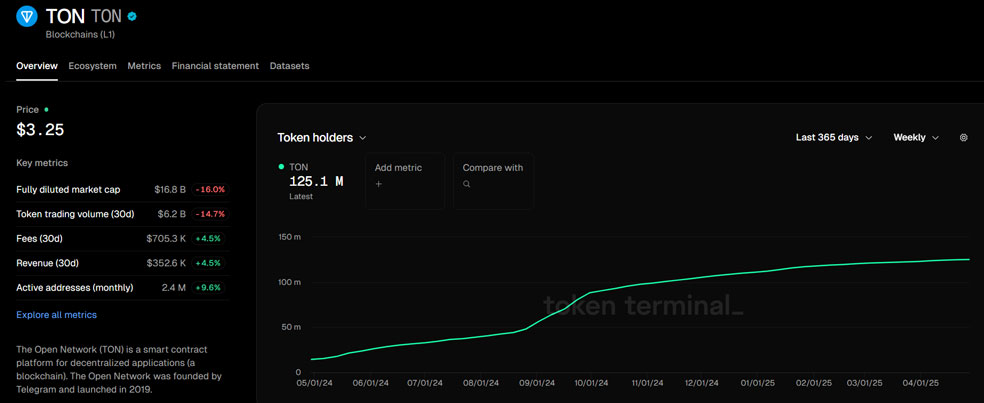Click the Add metric box
Image resolution: width=984 pixels, height=403 pixels.
405,181
